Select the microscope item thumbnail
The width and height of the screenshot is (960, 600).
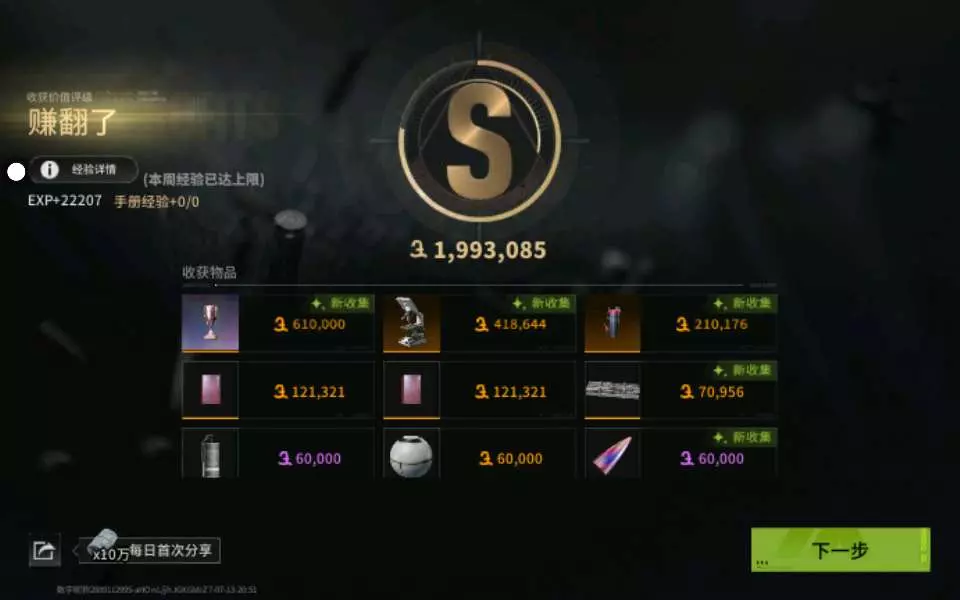coord(411,323)
